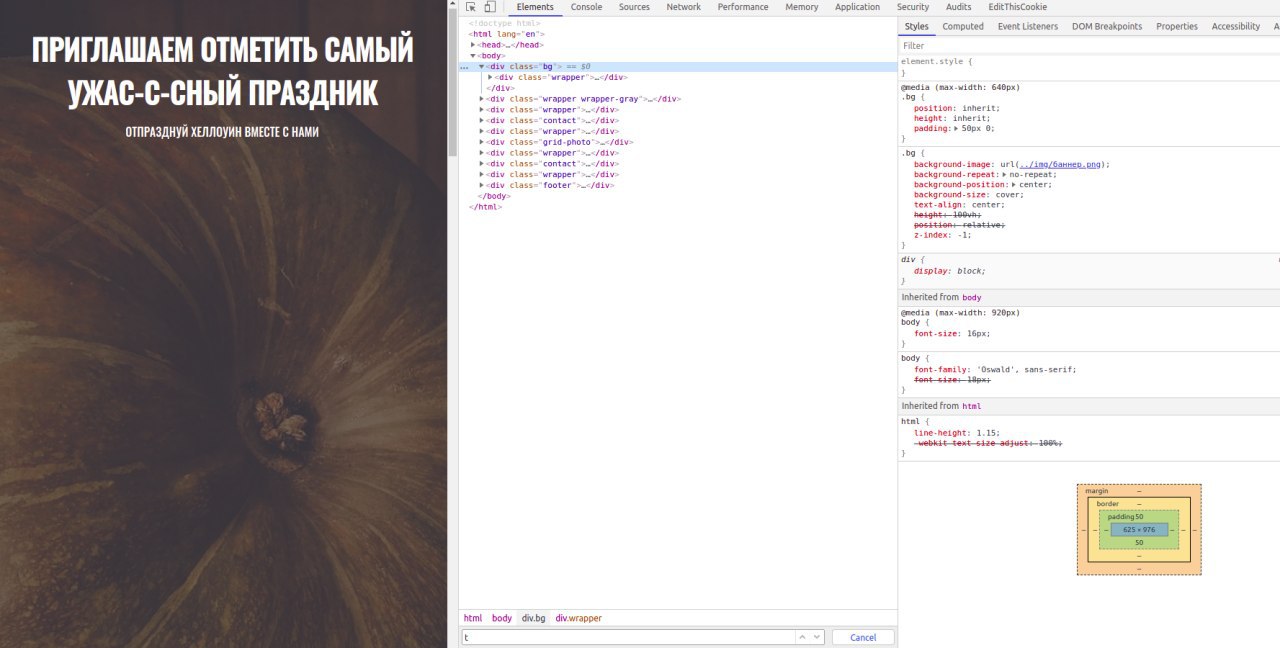This screenshot has width=1280, height=648.
Task: Select the Computed sidebar tab
Action: pos(963,27)
